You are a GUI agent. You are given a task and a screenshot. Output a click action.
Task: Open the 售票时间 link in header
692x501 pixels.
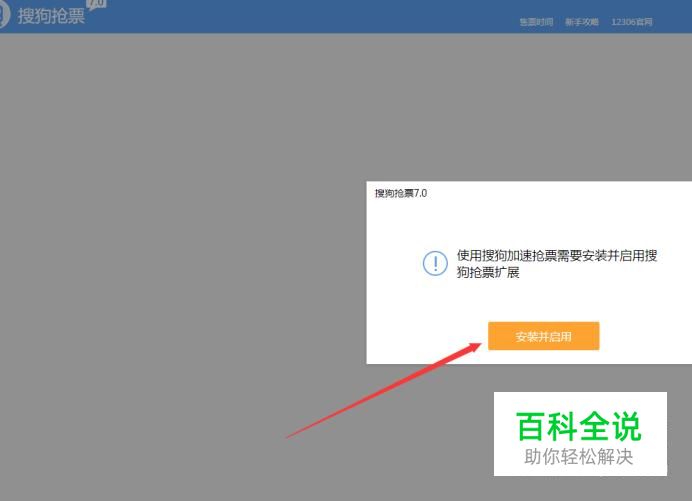(x=536, y=22)
